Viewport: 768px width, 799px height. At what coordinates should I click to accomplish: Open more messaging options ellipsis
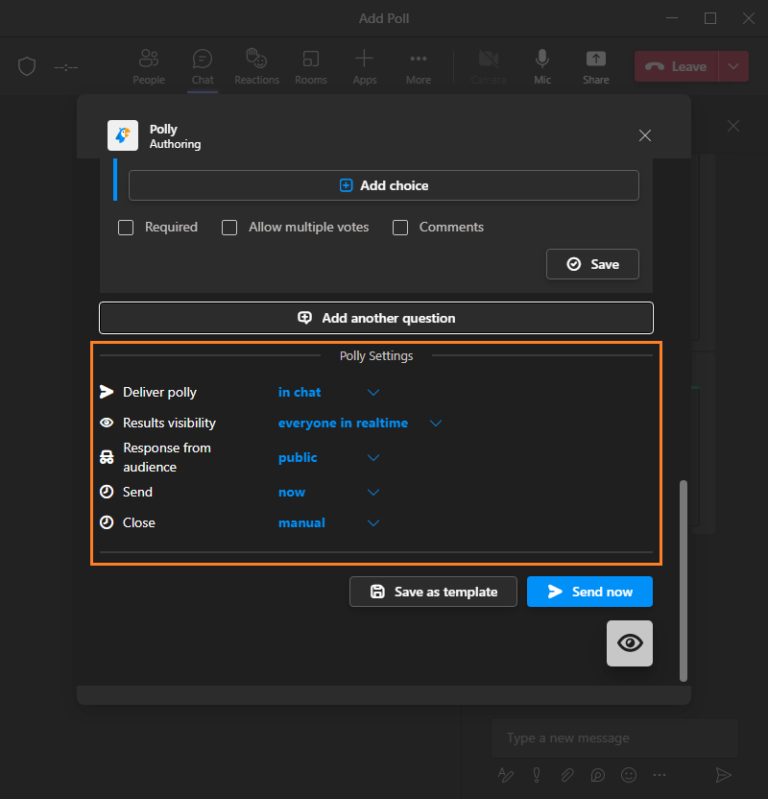[x=659, y=775]
